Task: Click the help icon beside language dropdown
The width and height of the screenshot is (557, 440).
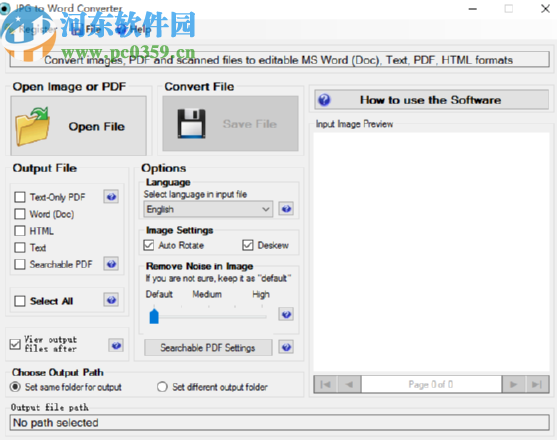Action: point(286,209)
